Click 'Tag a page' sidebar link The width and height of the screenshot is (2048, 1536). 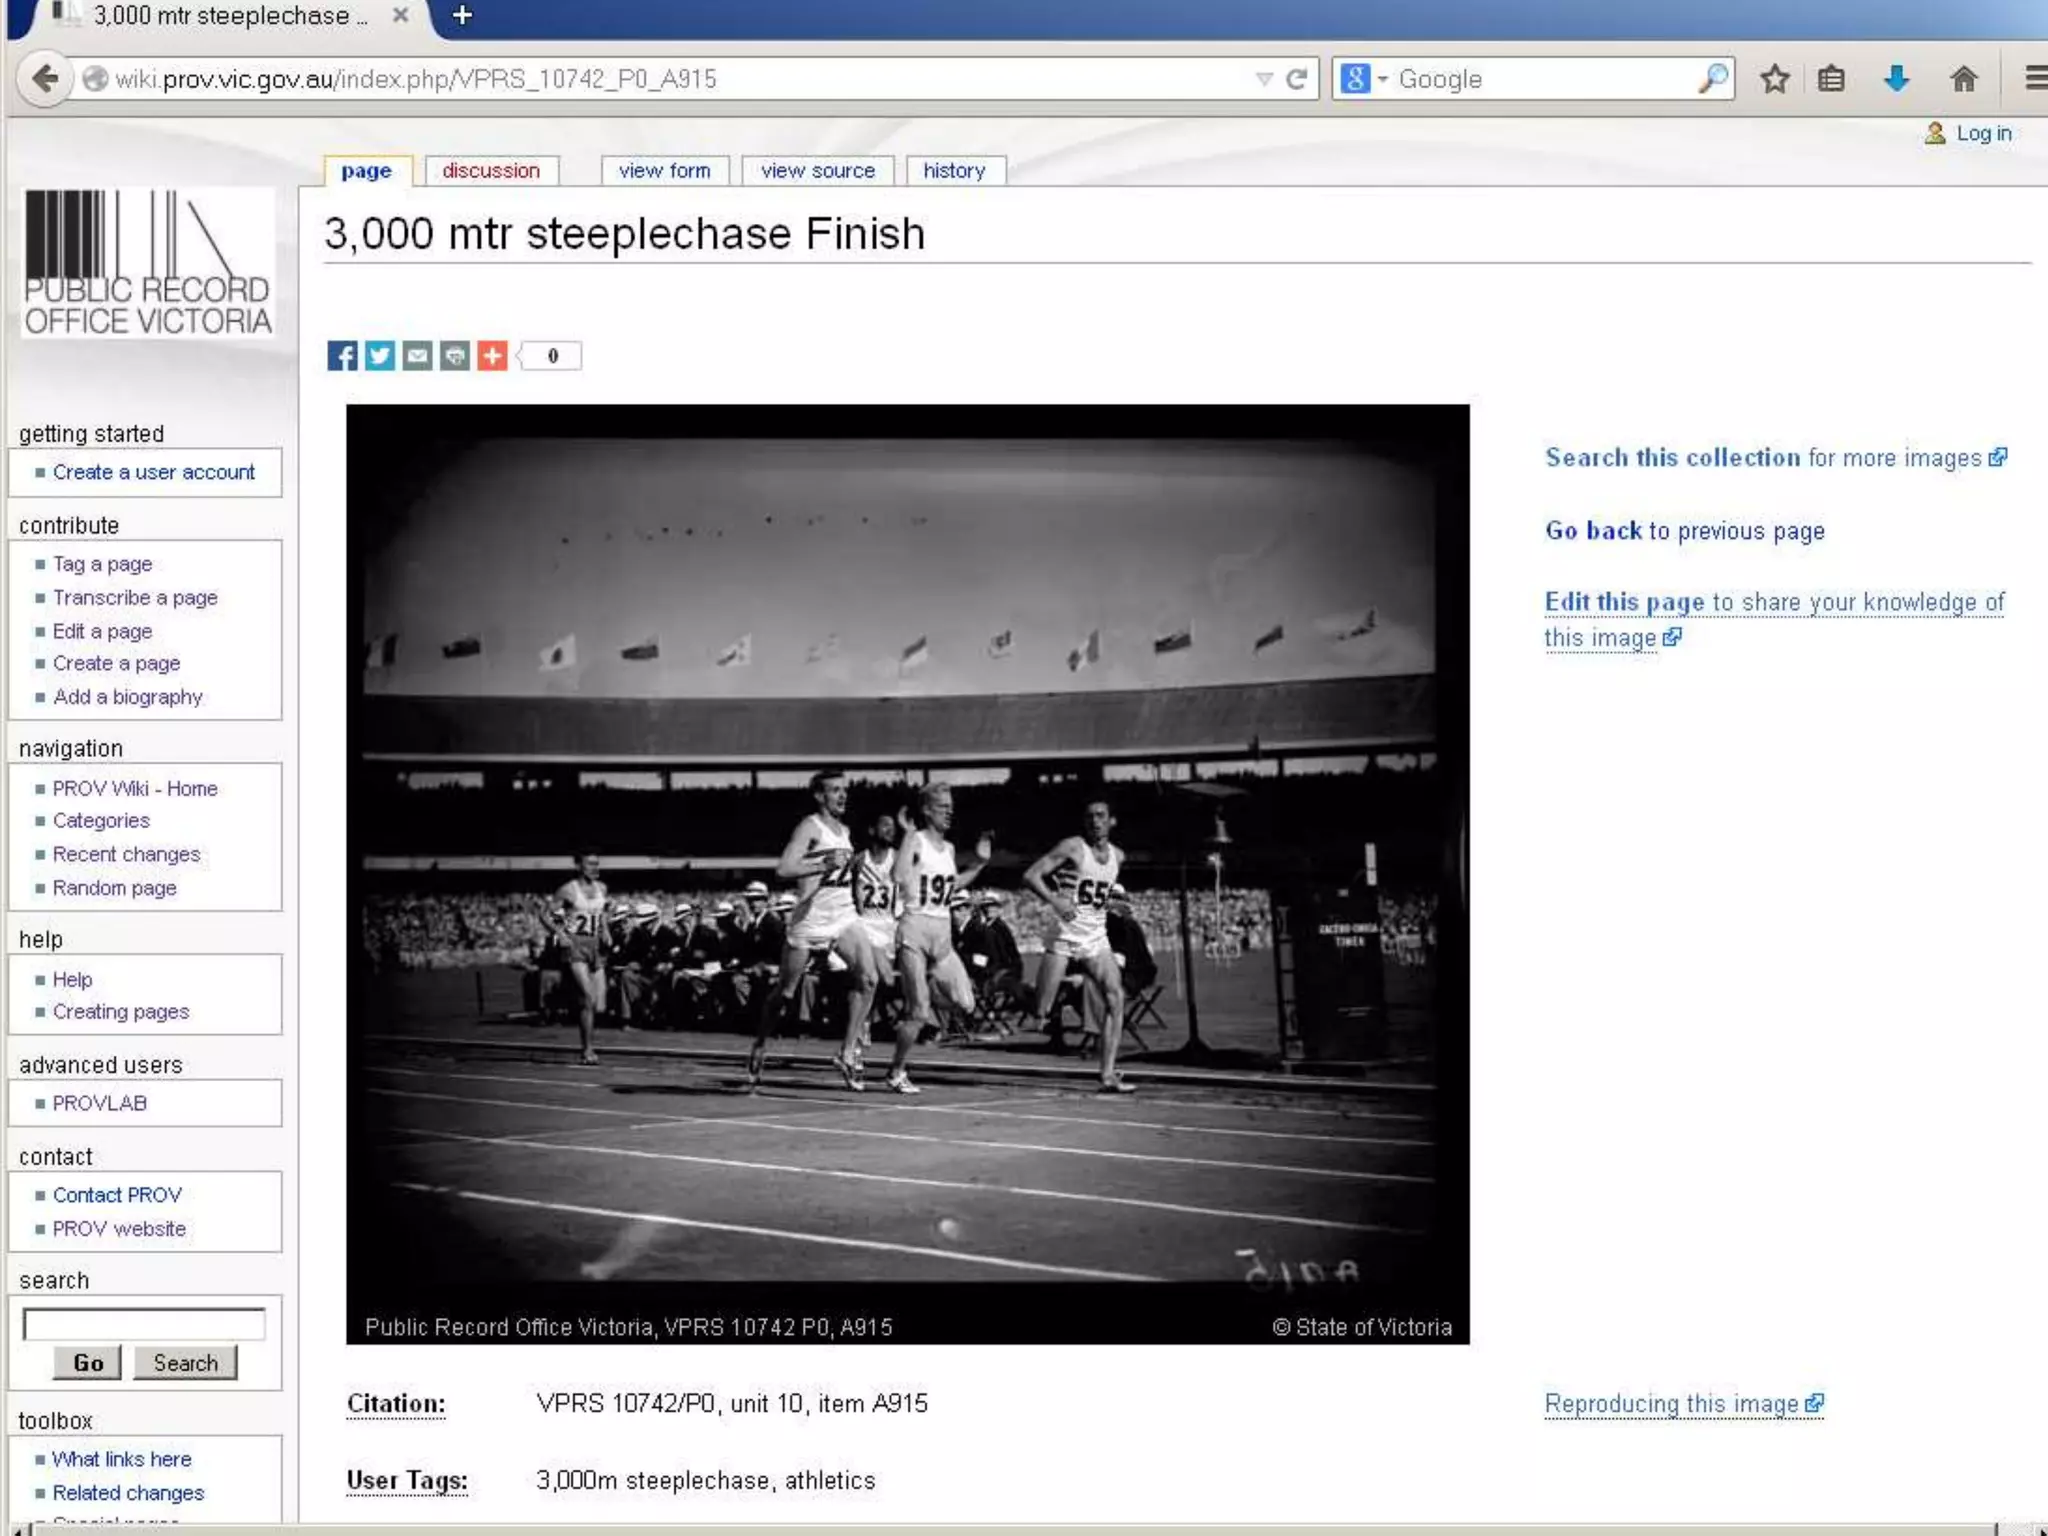pos(102,564)
